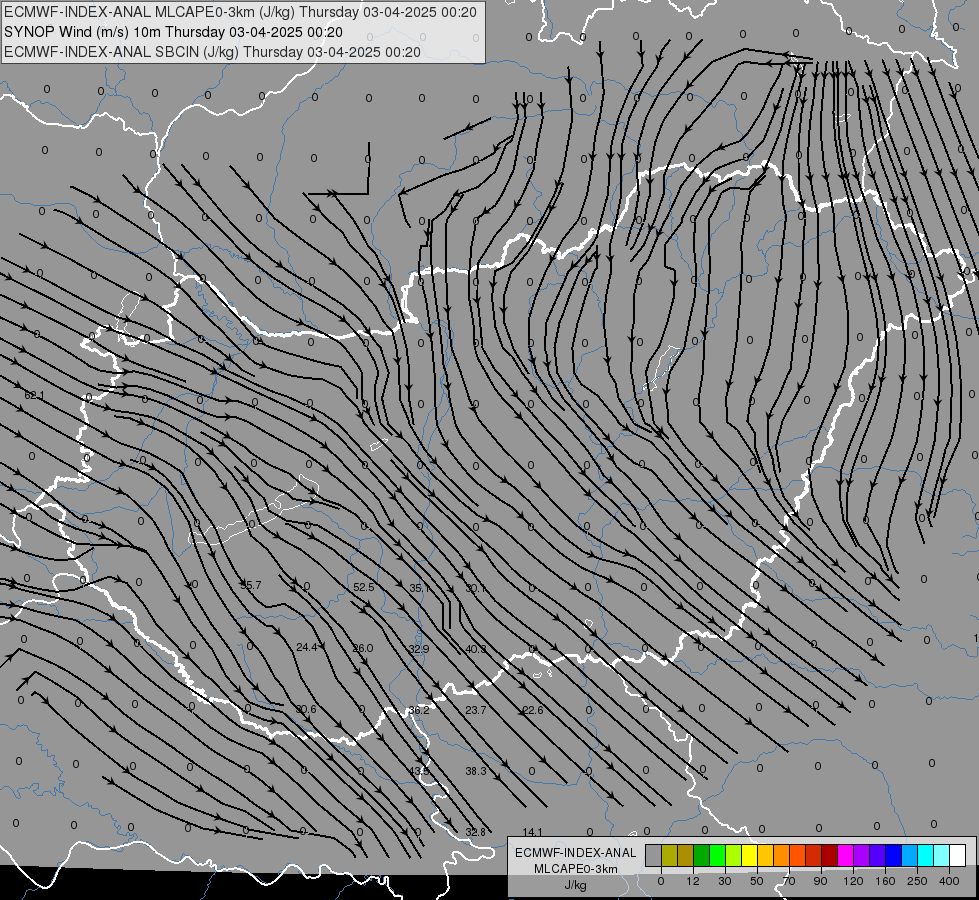This screenshot has height=900, width=979.
Task: Click the legend scale value 90
Action: click(820, 881)
